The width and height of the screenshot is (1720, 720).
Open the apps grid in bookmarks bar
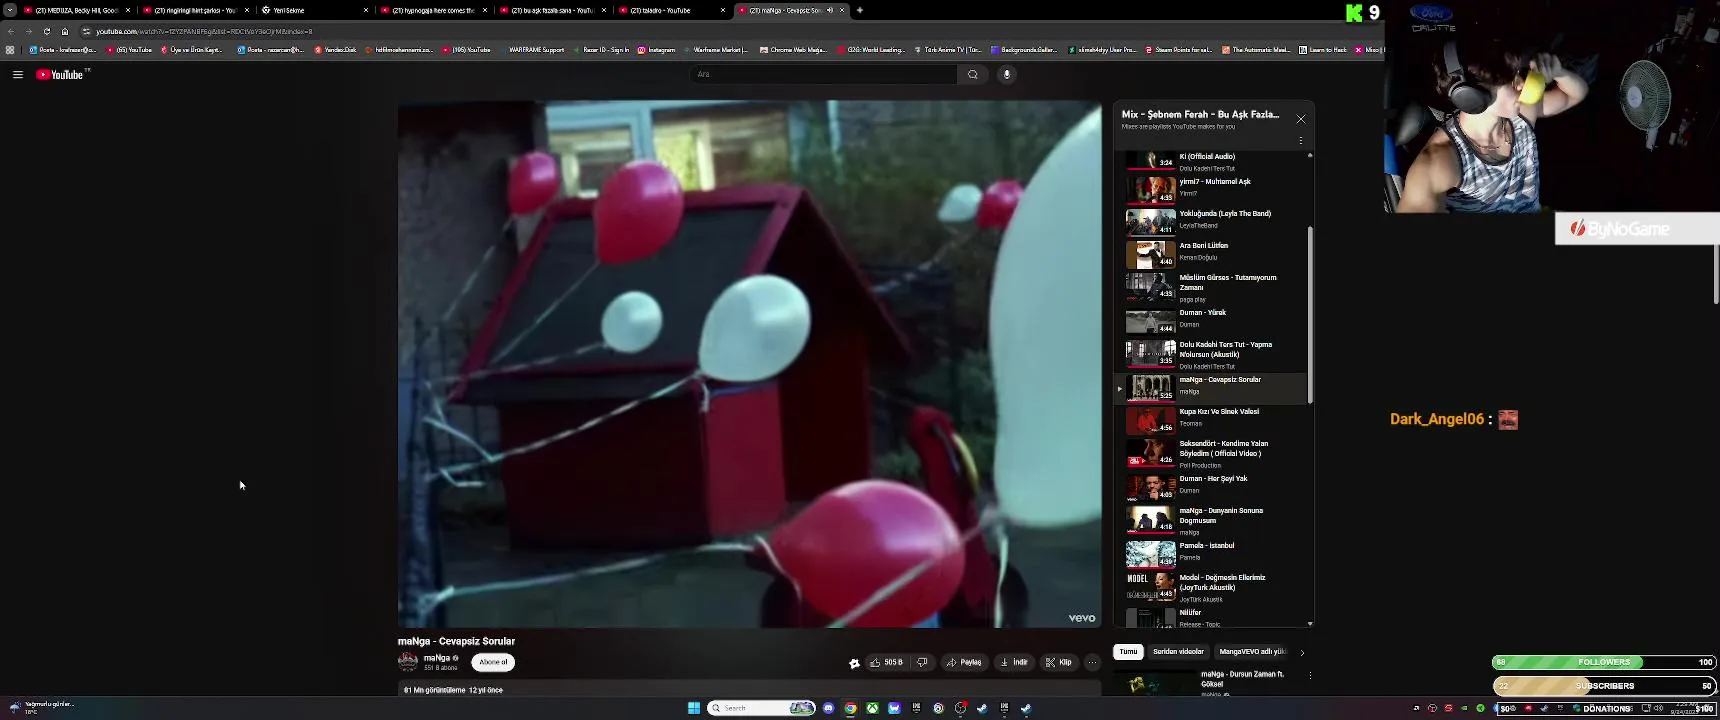[10, 49]
